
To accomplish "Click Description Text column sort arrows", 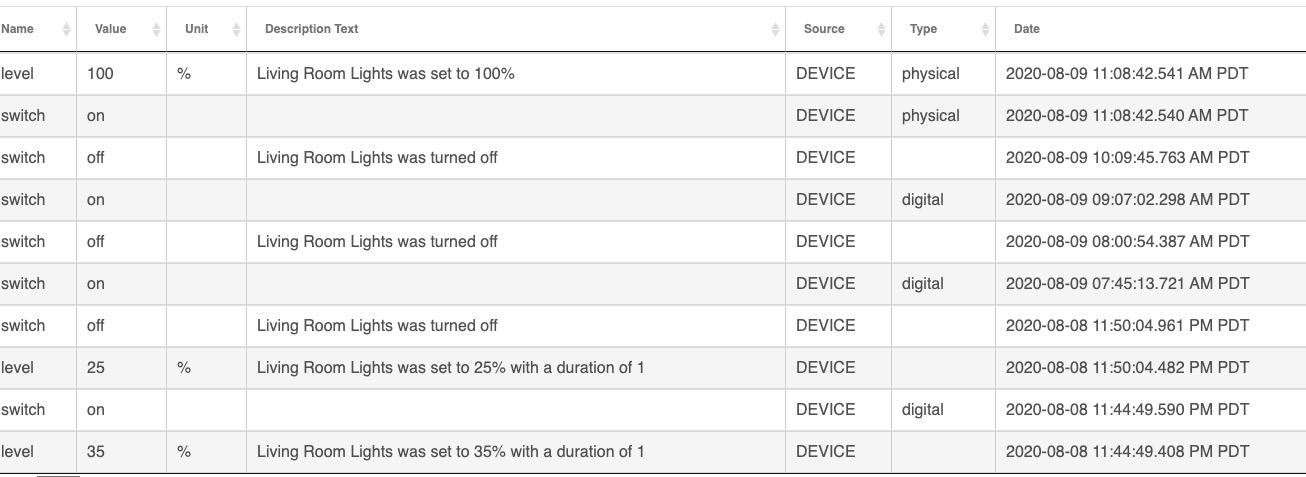I will [x=775, y=30].
